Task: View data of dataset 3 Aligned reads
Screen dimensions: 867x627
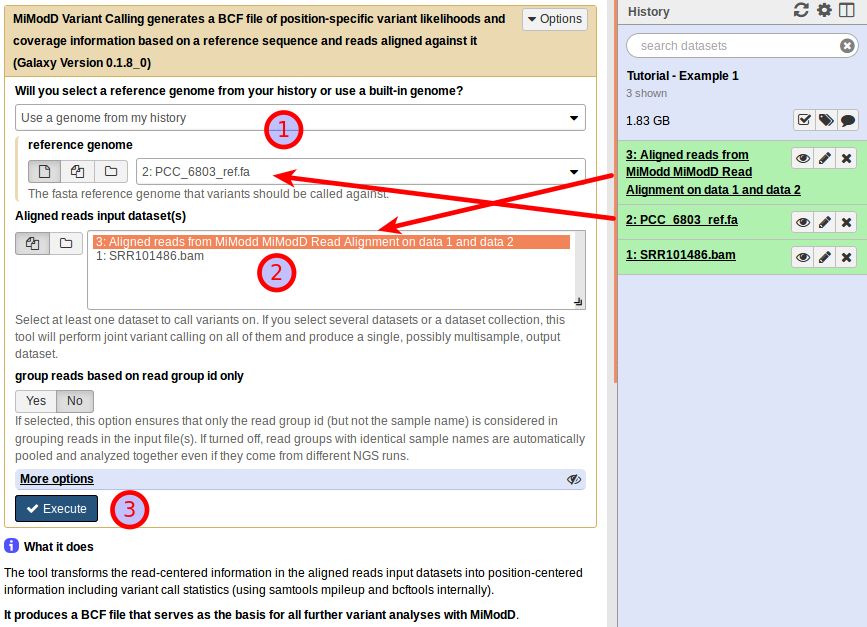Action: pyautogui.click(x=803, y=159)
